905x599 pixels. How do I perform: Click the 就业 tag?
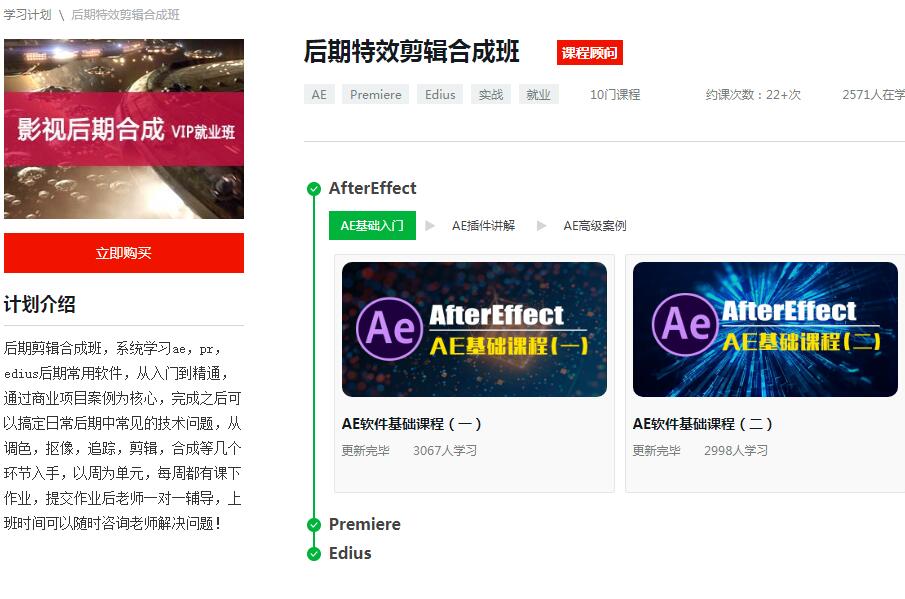(538, 95)
